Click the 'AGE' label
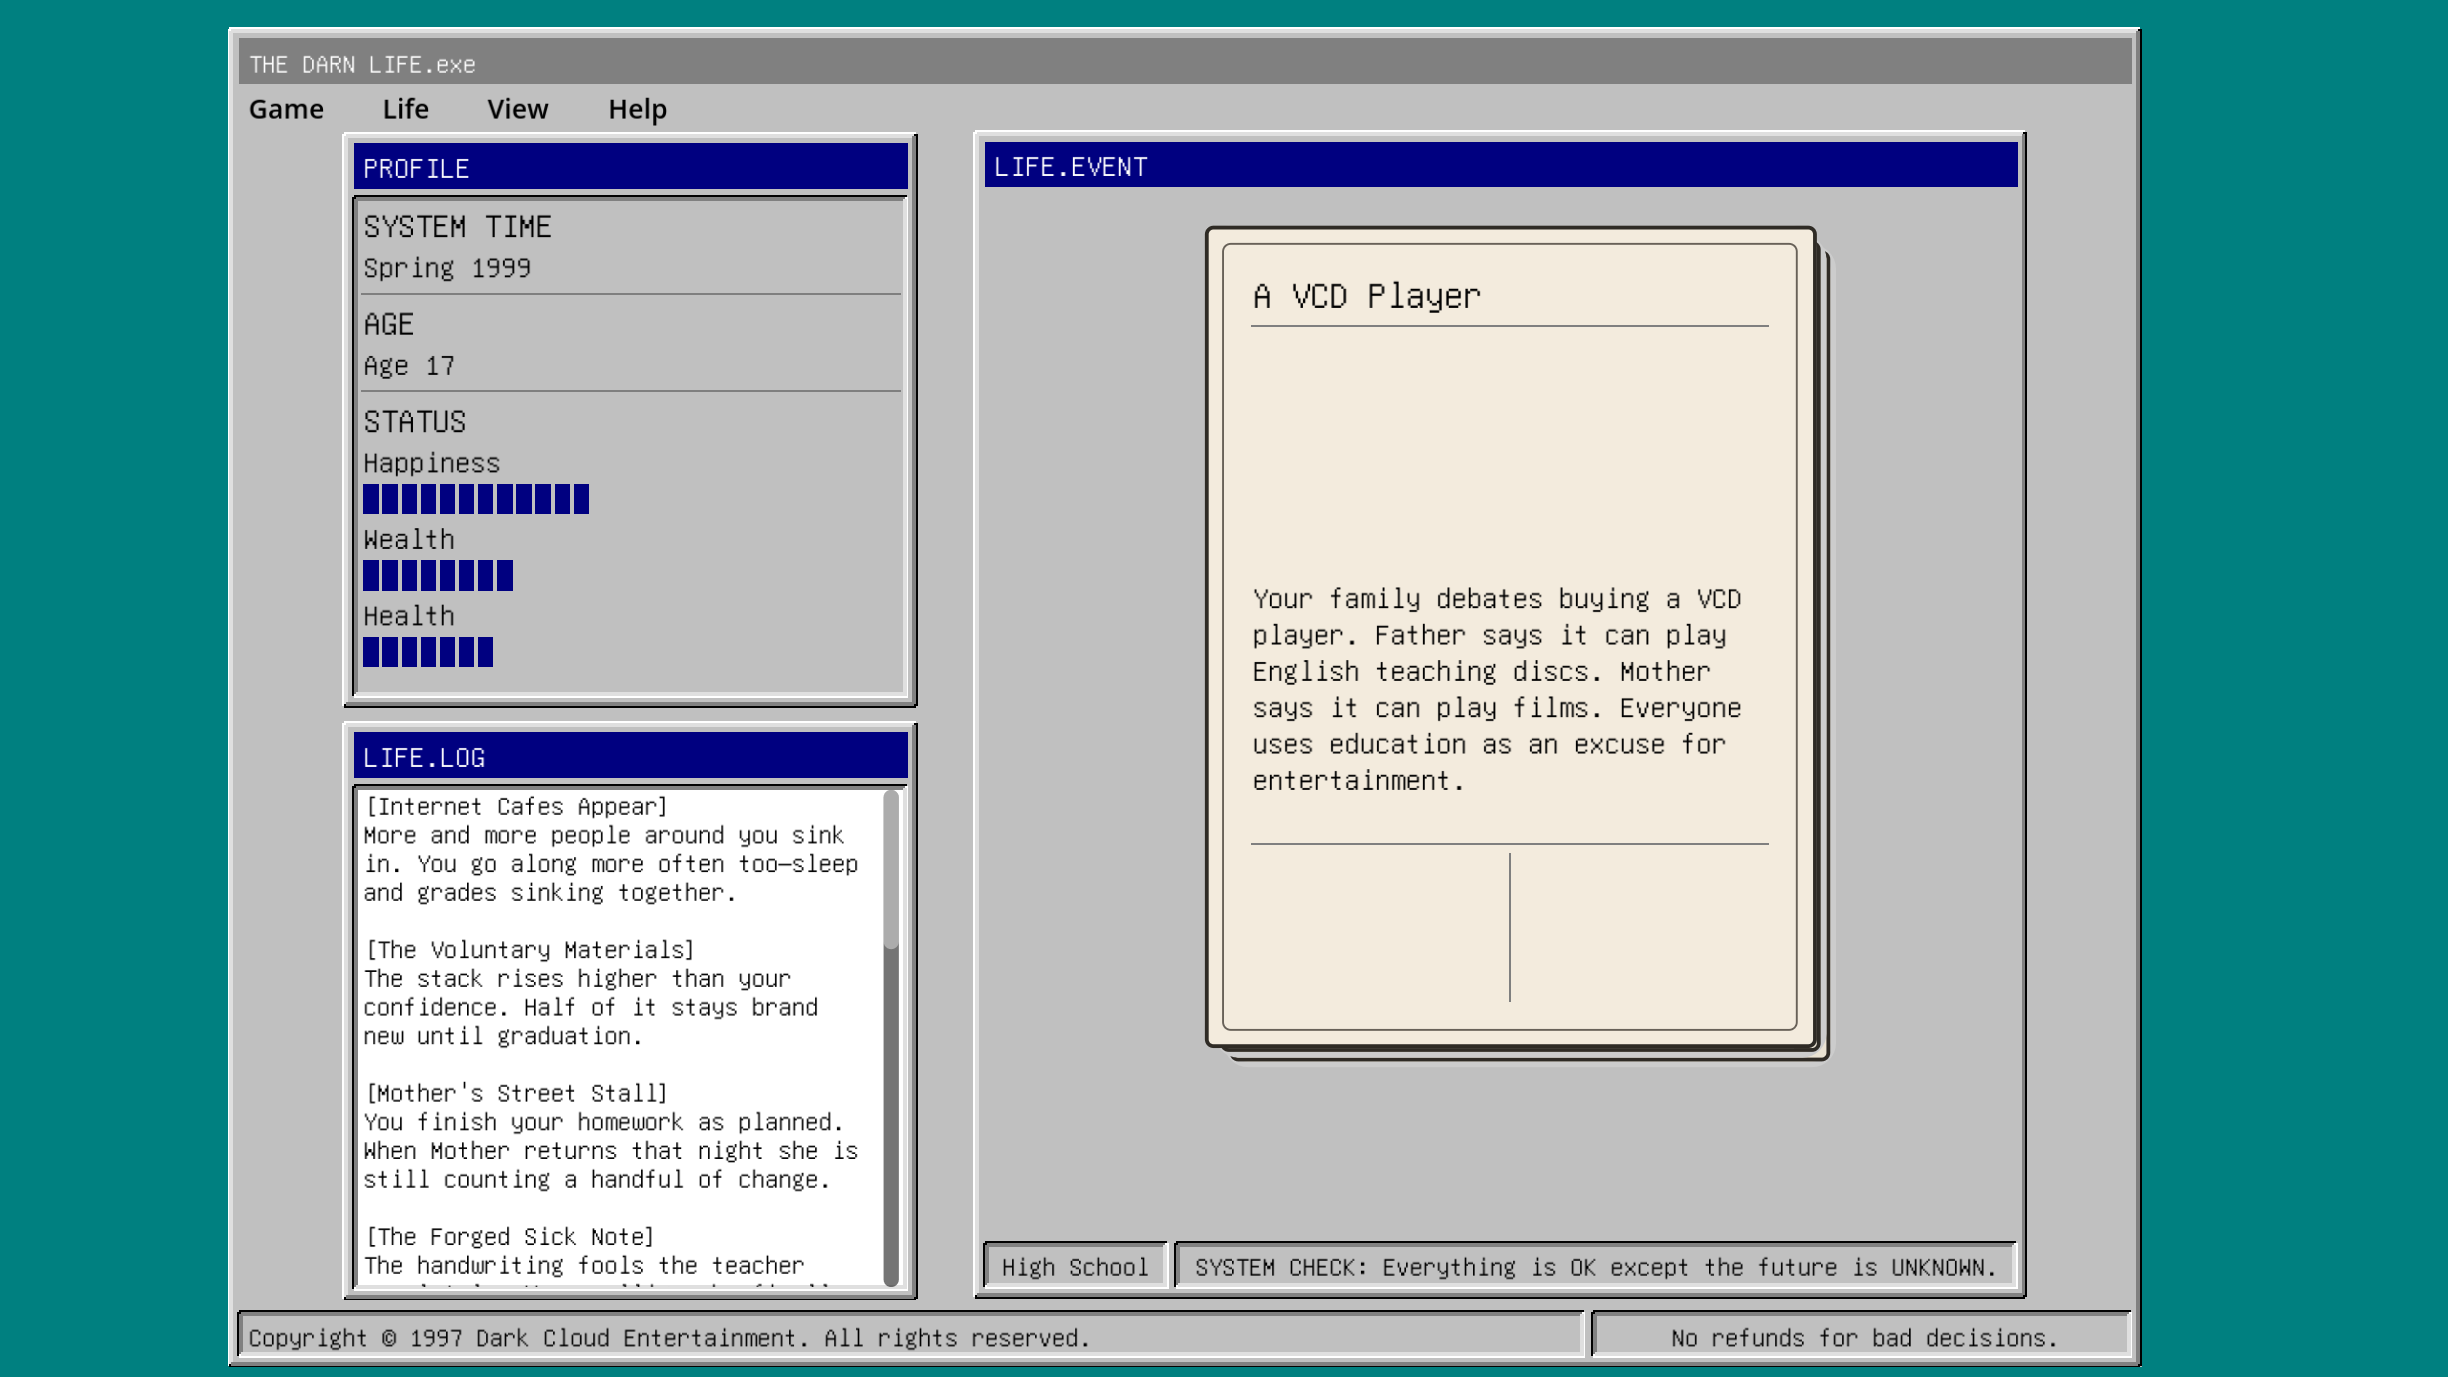The height and width of the screenshot is (1377, 2448). point(389,324)
